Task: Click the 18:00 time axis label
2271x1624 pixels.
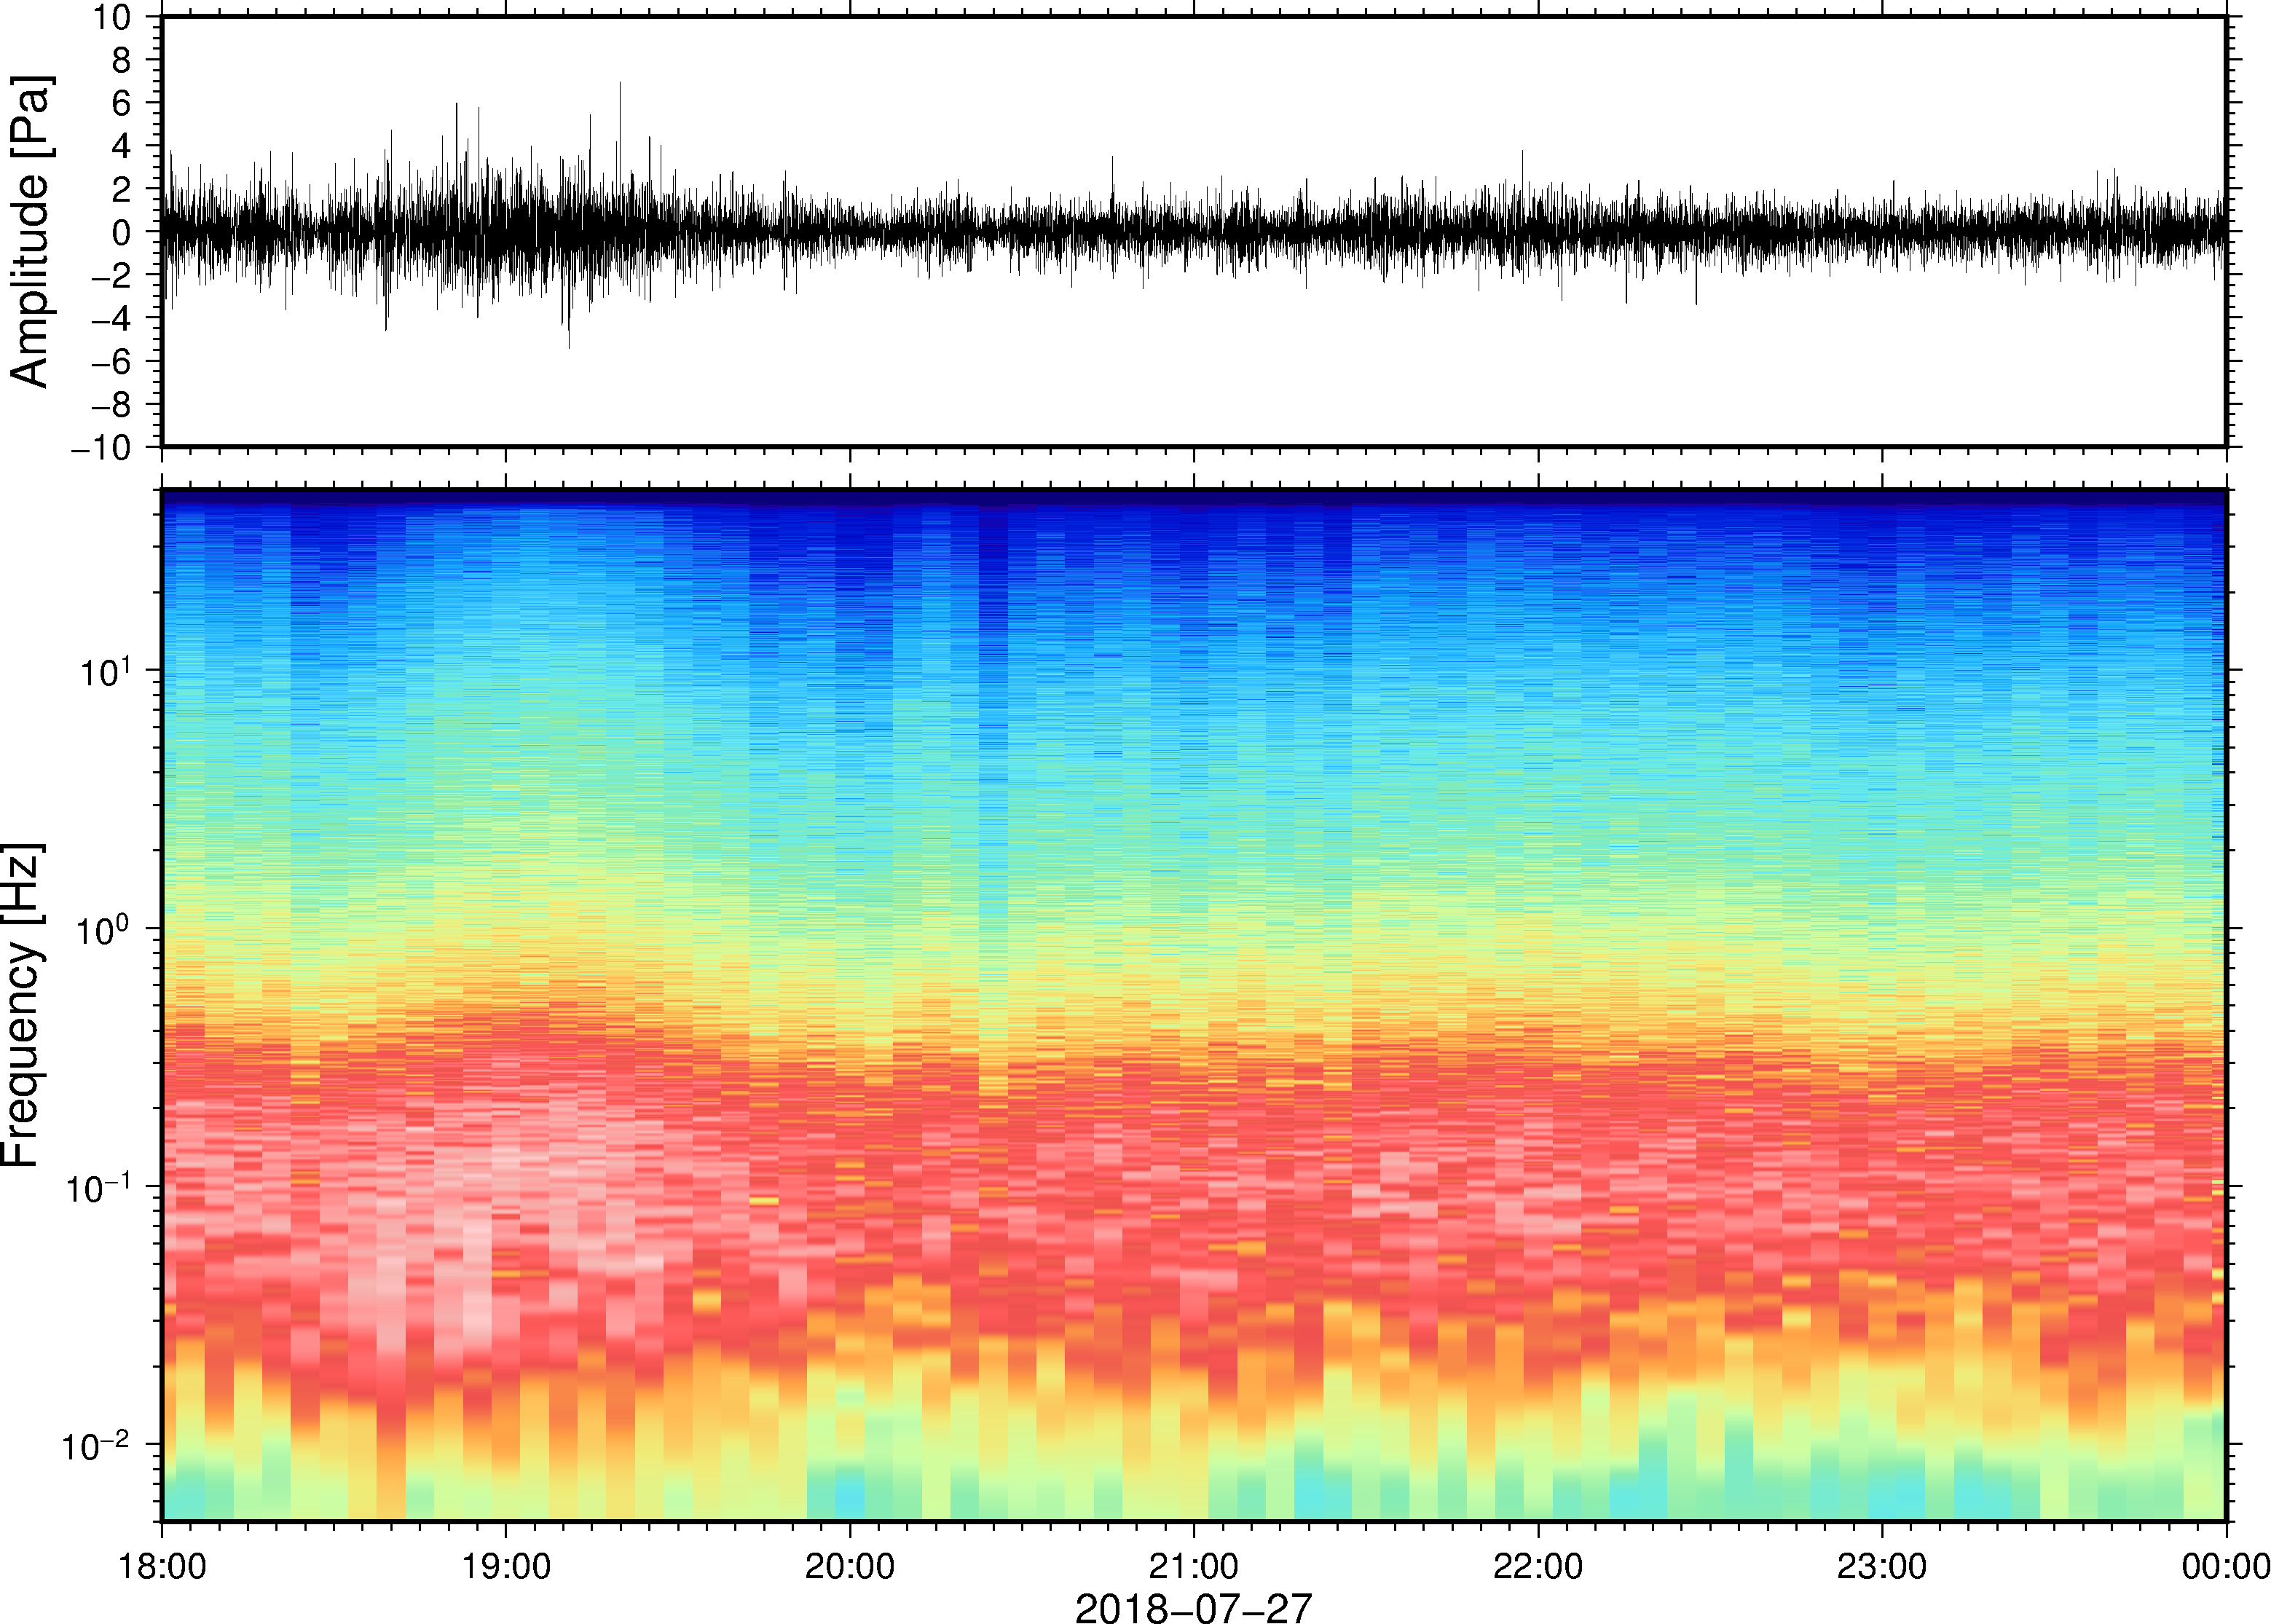Action: (x=162, y=1566)
